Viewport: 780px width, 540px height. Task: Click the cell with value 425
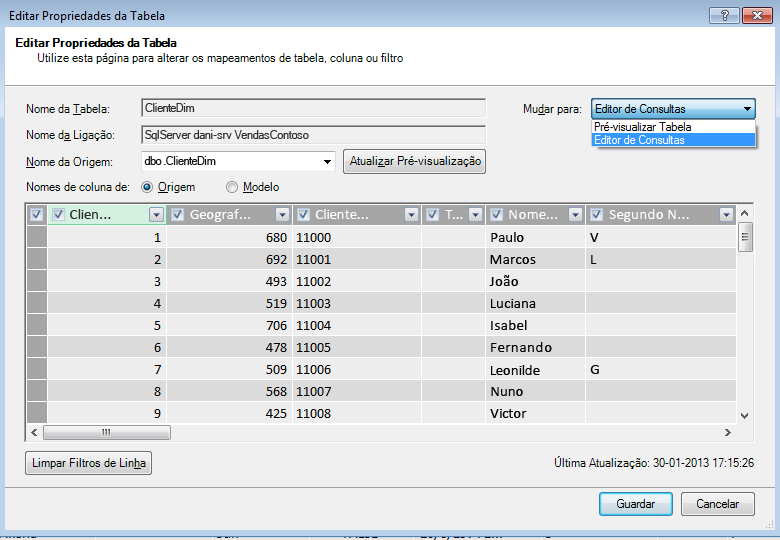point(229,413)
